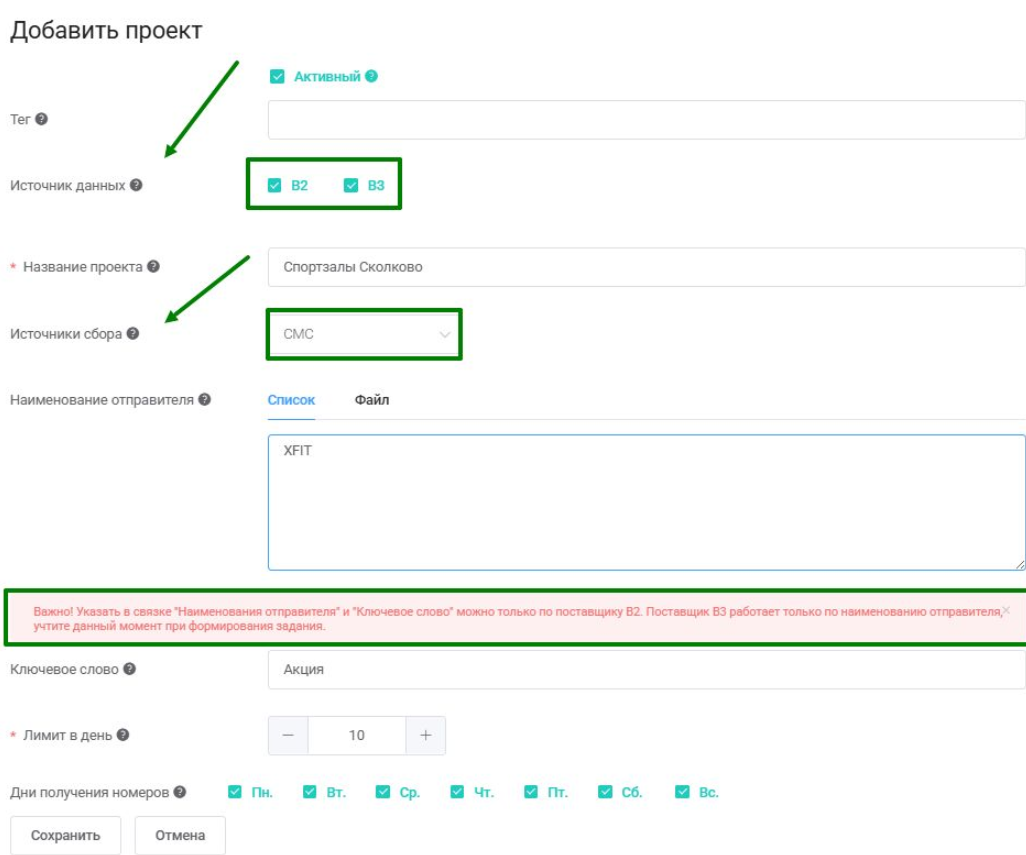Click help icon beside Источник данных
The width and height of the screenshot is (1026, 855).
click(x=136, y=185)
